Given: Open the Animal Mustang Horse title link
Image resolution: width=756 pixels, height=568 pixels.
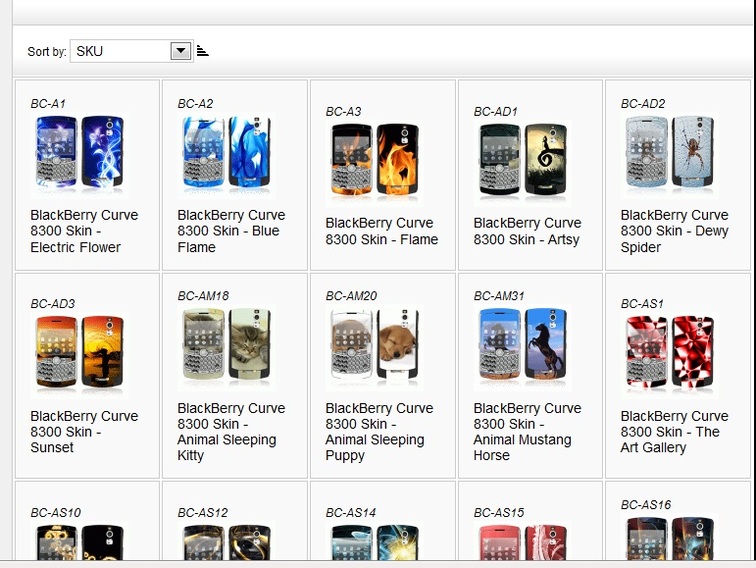Looking at the screenshot, I should [x=526, y=432].
